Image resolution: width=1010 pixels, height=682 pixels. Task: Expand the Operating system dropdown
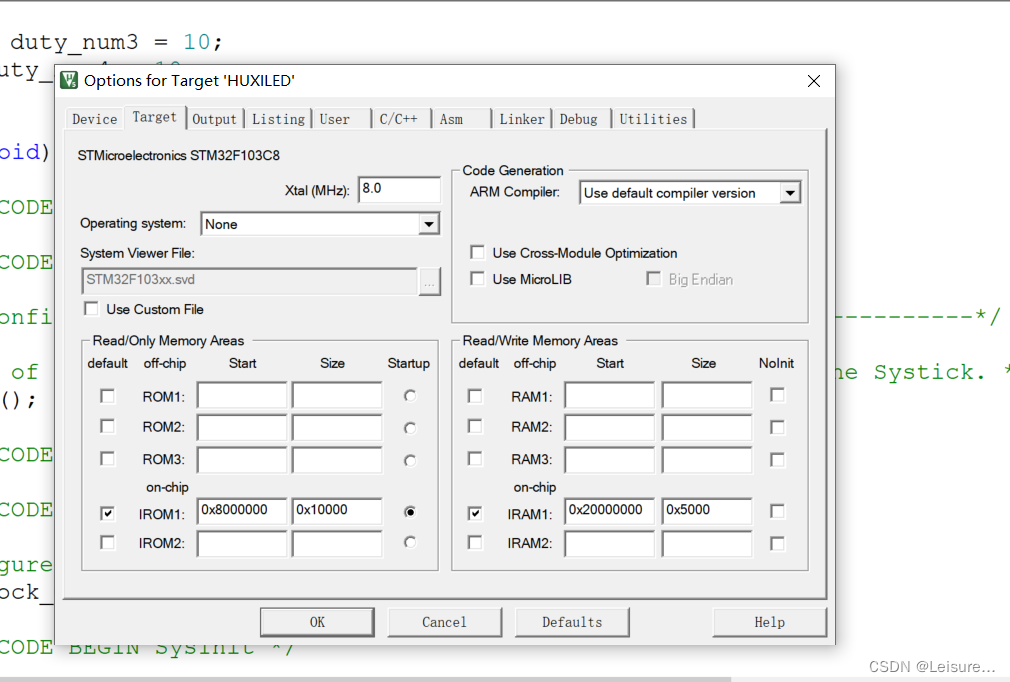coord(428,224)
